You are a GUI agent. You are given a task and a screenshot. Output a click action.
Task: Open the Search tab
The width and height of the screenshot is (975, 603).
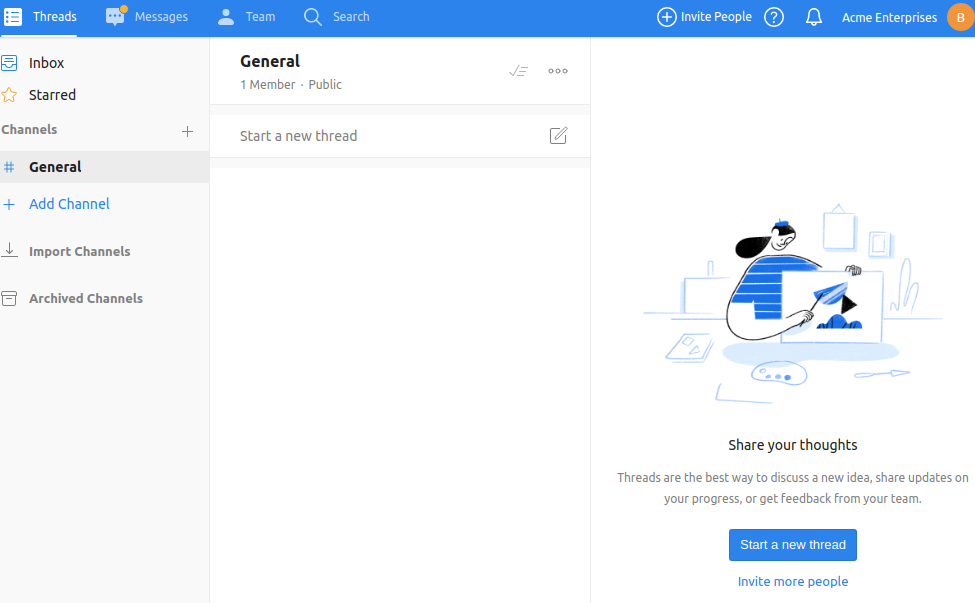[337, 17]
